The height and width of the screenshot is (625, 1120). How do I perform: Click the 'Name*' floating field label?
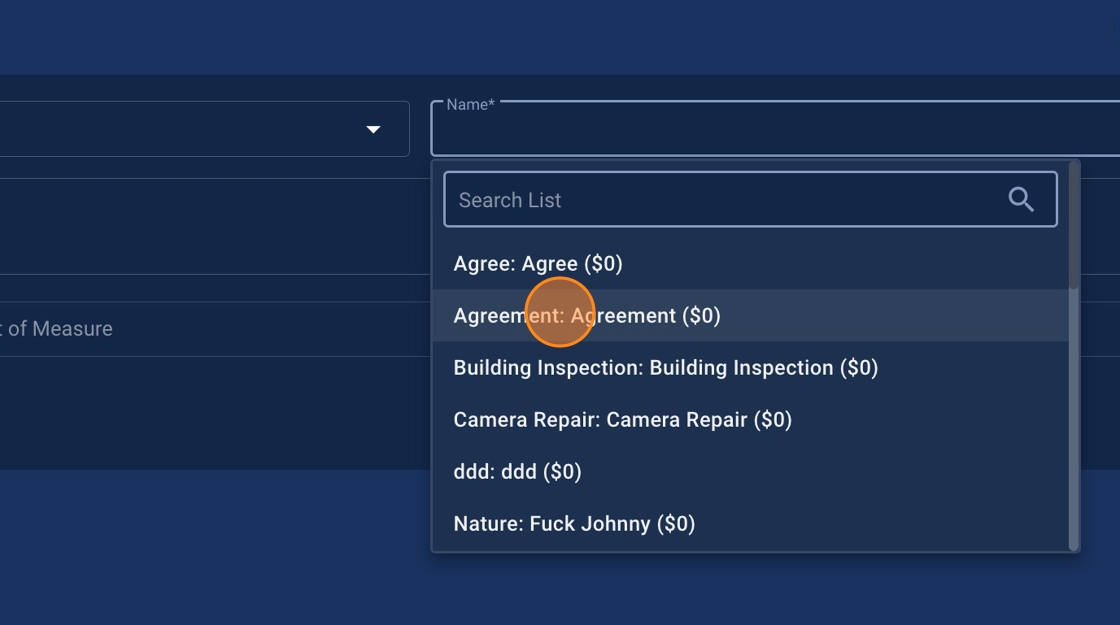coord(470,104)
